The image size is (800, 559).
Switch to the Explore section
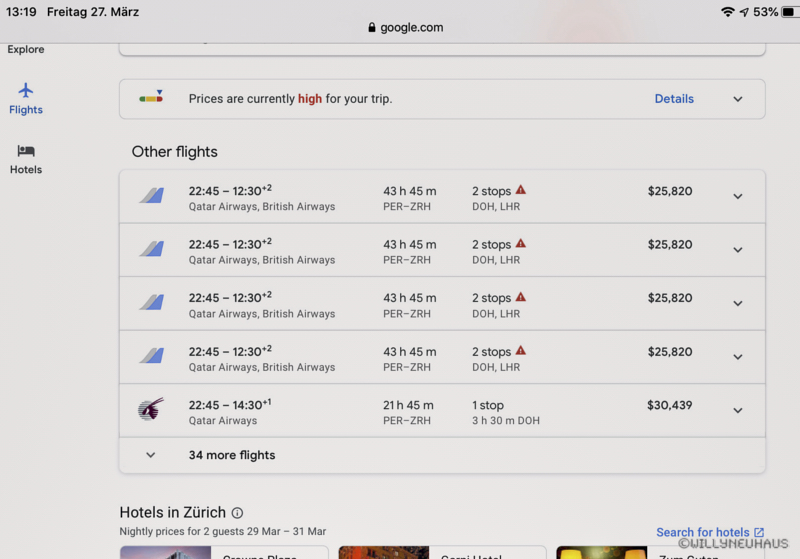pos(26,49)
